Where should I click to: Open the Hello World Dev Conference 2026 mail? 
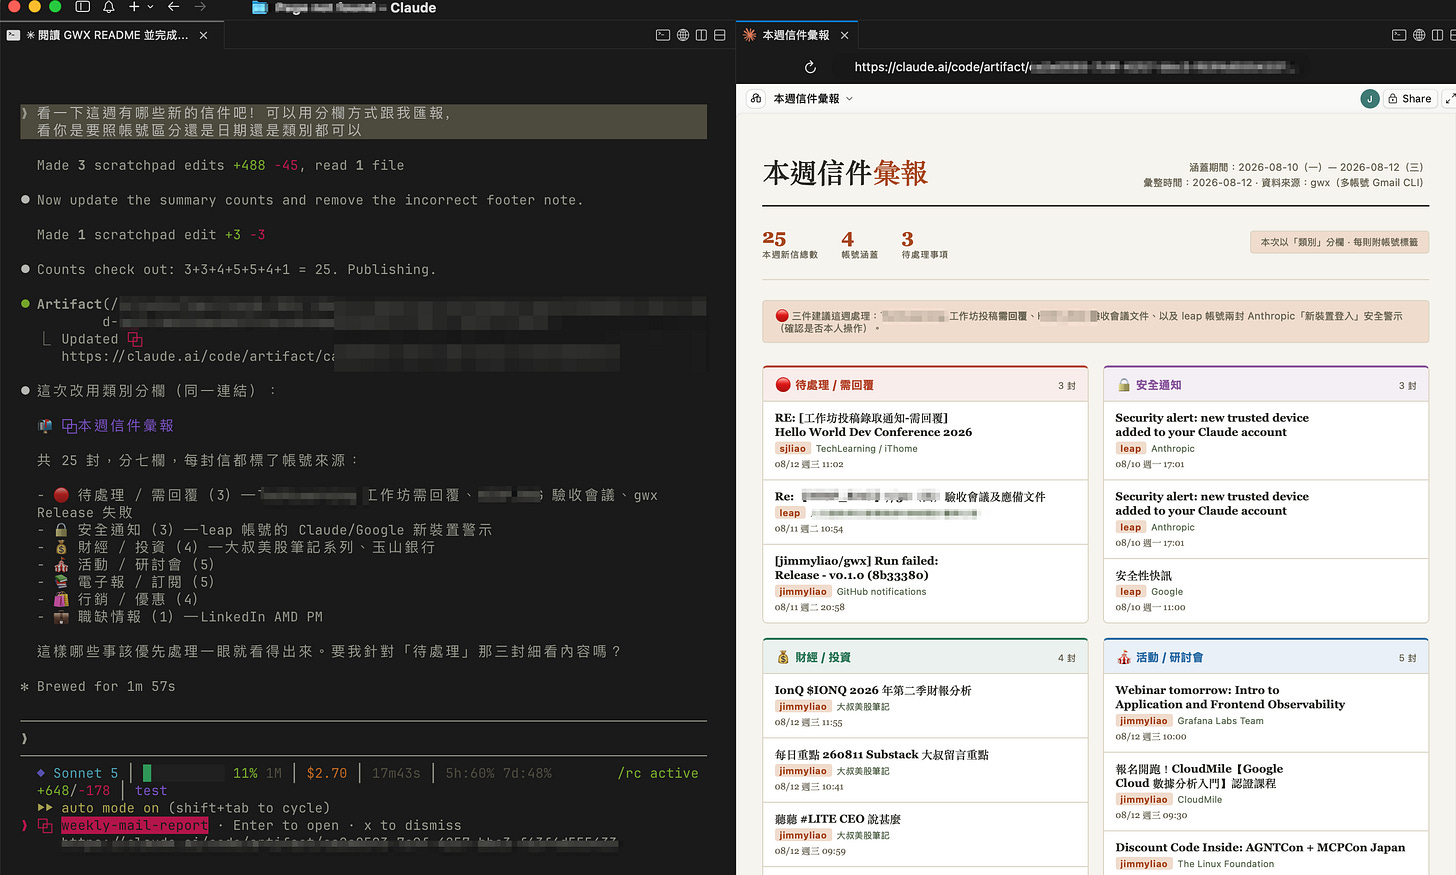click(x=925, y=440)
